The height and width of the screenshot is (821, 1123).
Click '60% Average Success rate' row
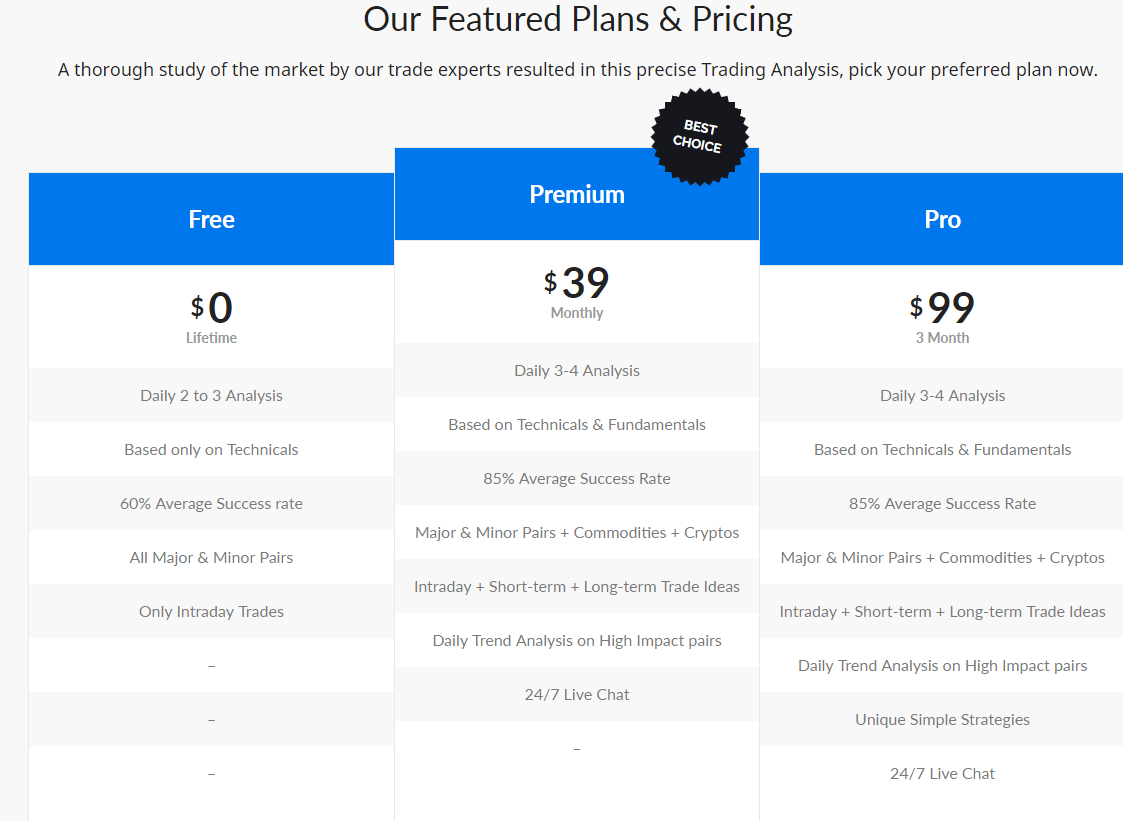click(211, 504)
